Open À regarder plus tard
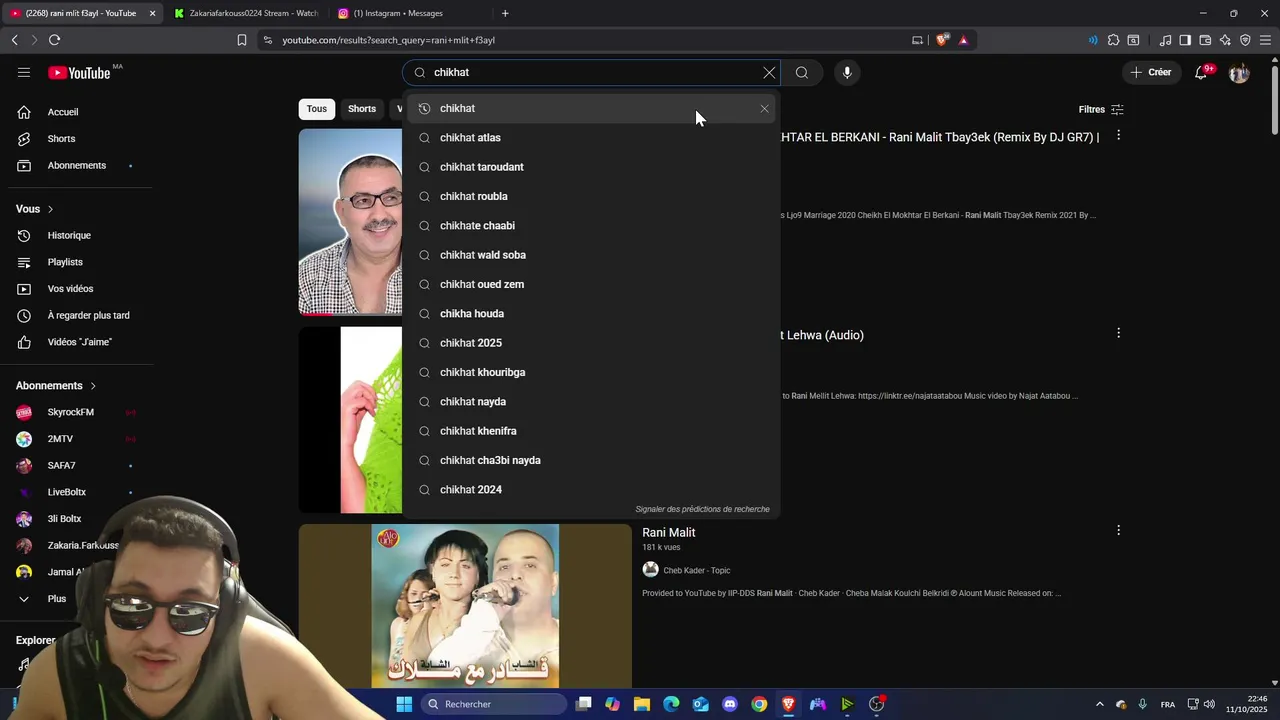 point(76,315)
